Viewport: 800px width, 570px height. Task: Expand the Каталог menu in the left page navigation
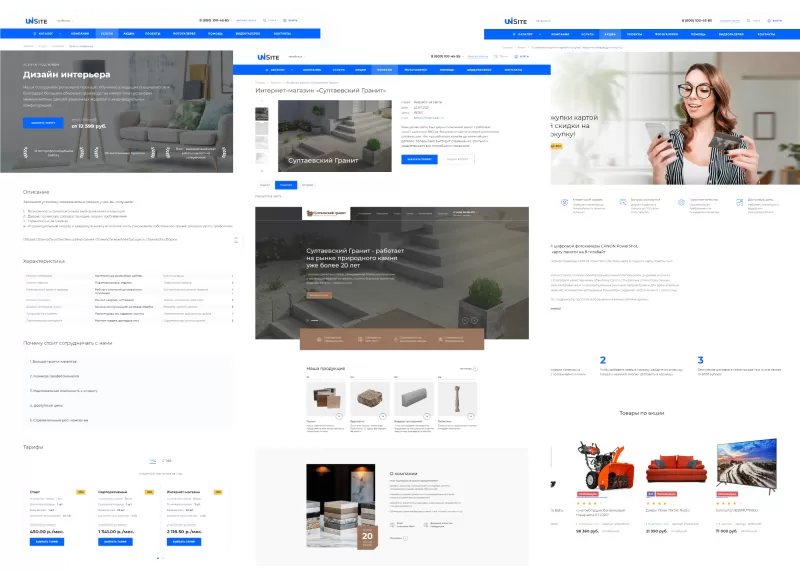point(46,34)
